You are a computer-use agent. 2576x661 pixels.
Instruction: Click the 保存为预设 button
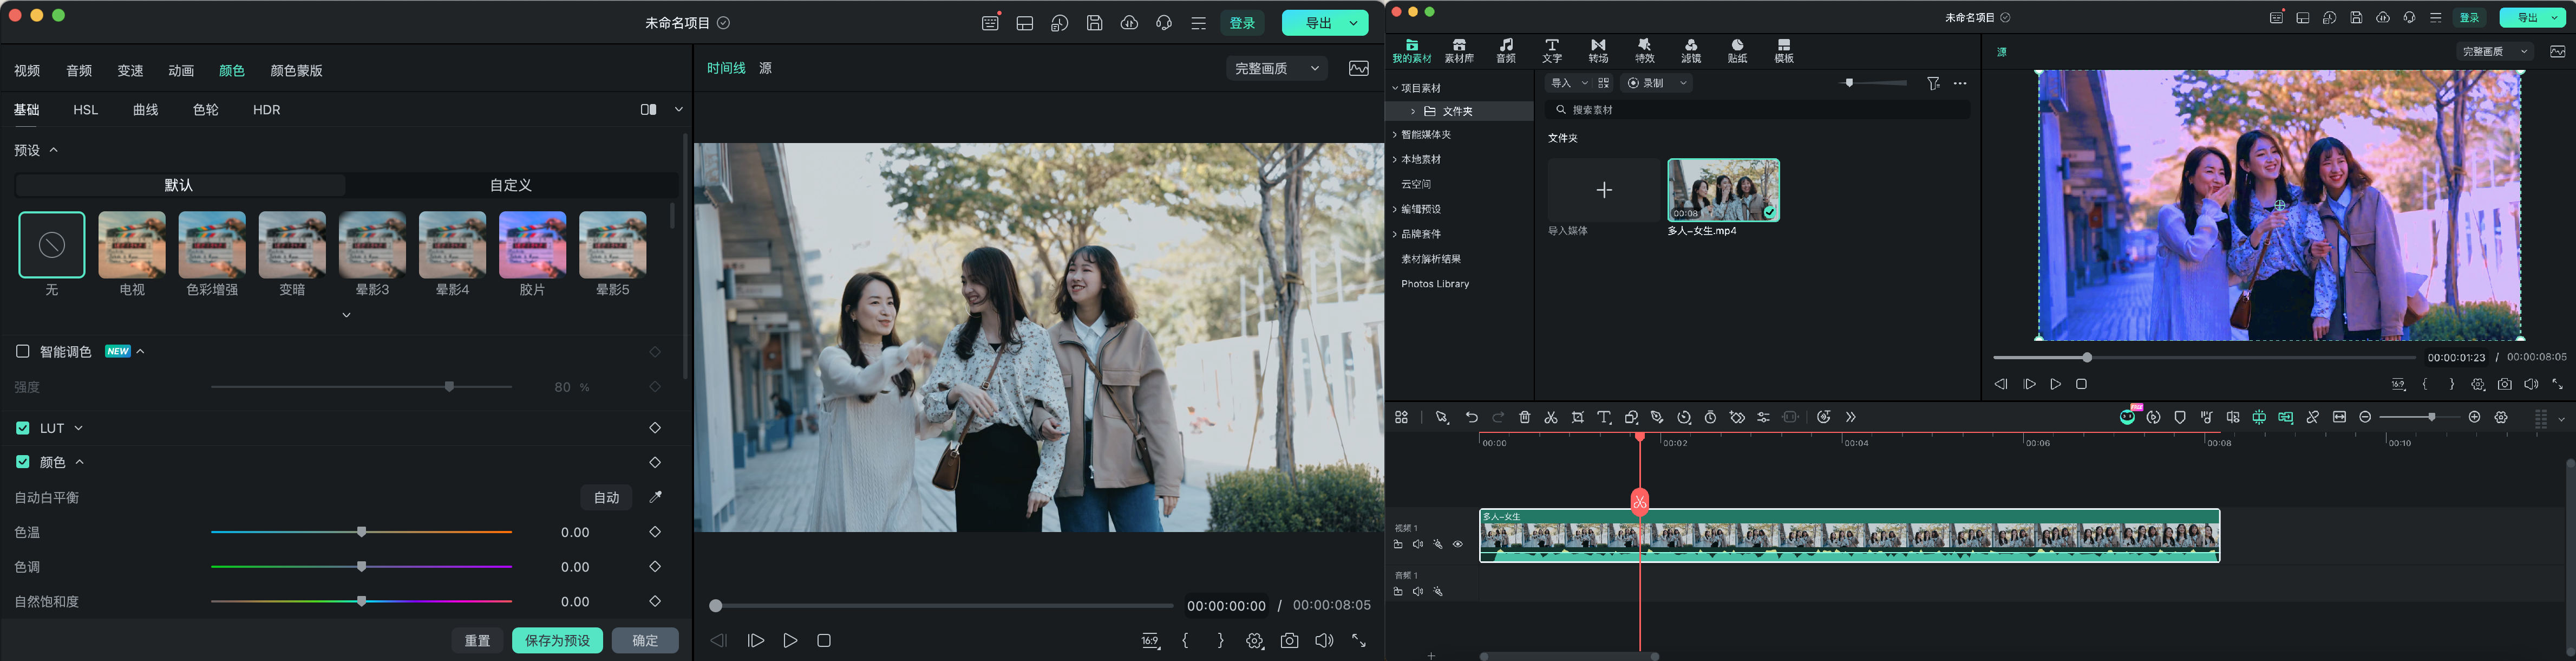coord(557,640)
